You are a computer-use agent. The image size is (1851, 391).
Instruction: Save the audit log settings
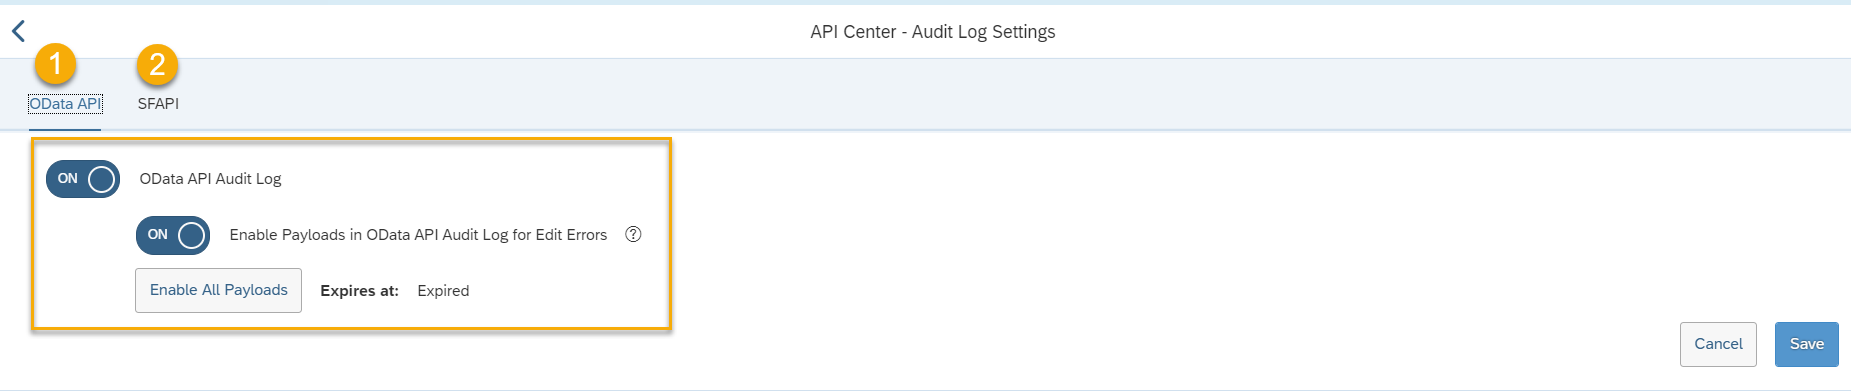1806,344
